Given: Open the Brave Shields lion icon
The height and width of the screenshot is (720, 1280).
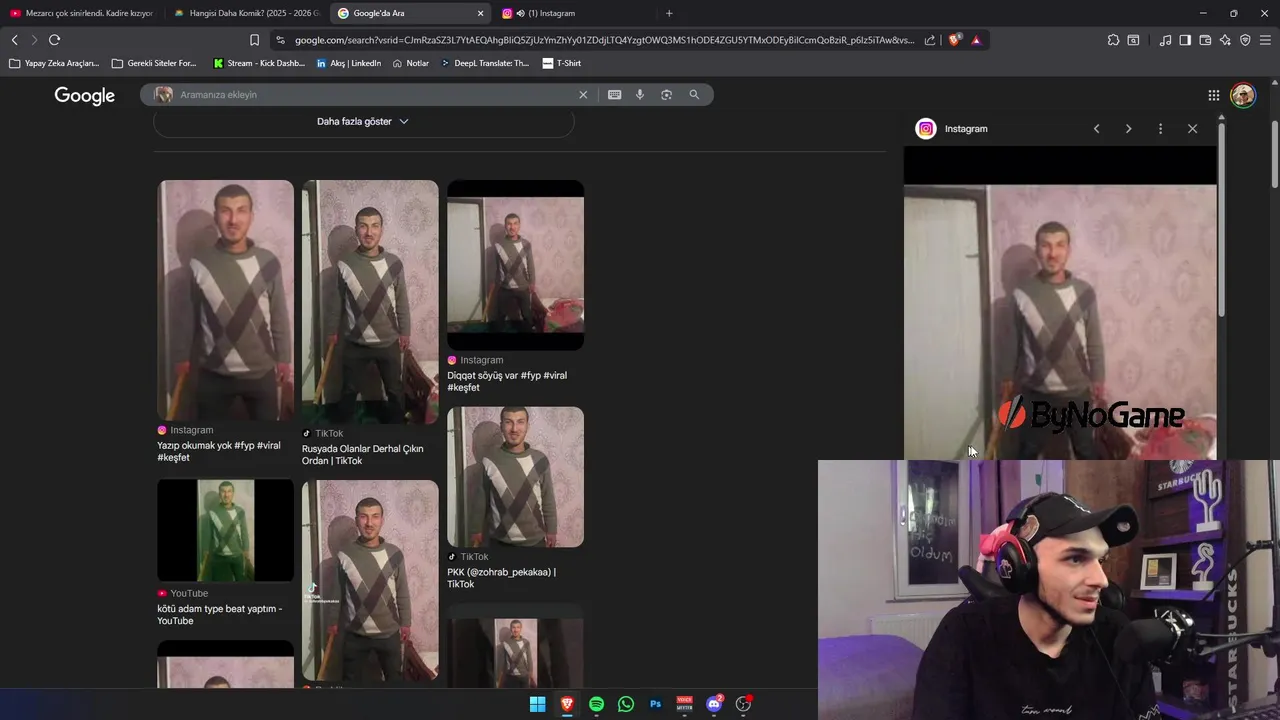Looking at the screenshot, I should pyautogui.click(x=955, y=40).
